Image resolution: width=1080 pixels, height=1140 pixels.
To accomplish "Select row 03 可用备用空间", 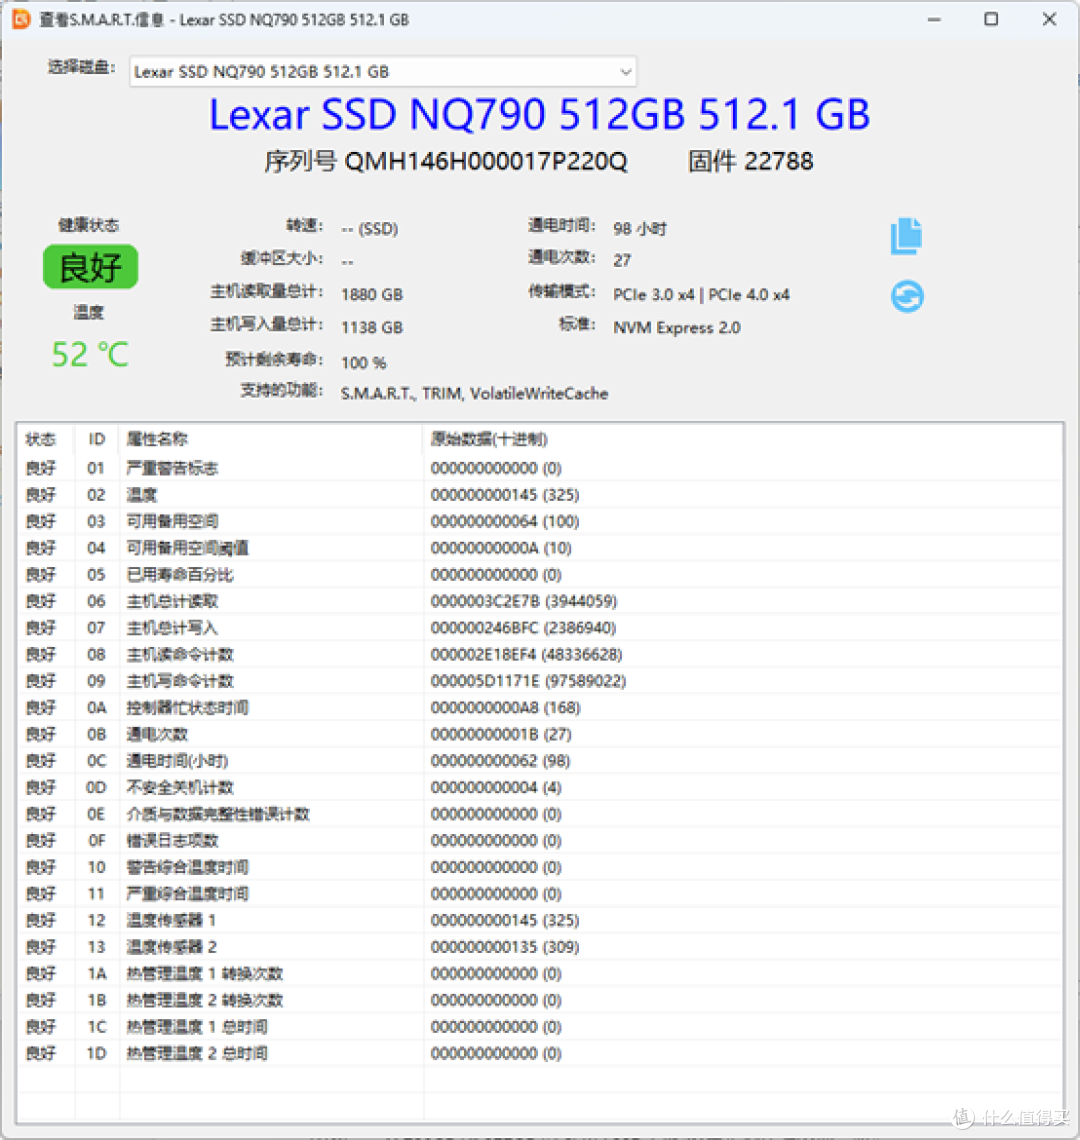I will [x=539, y=521].
